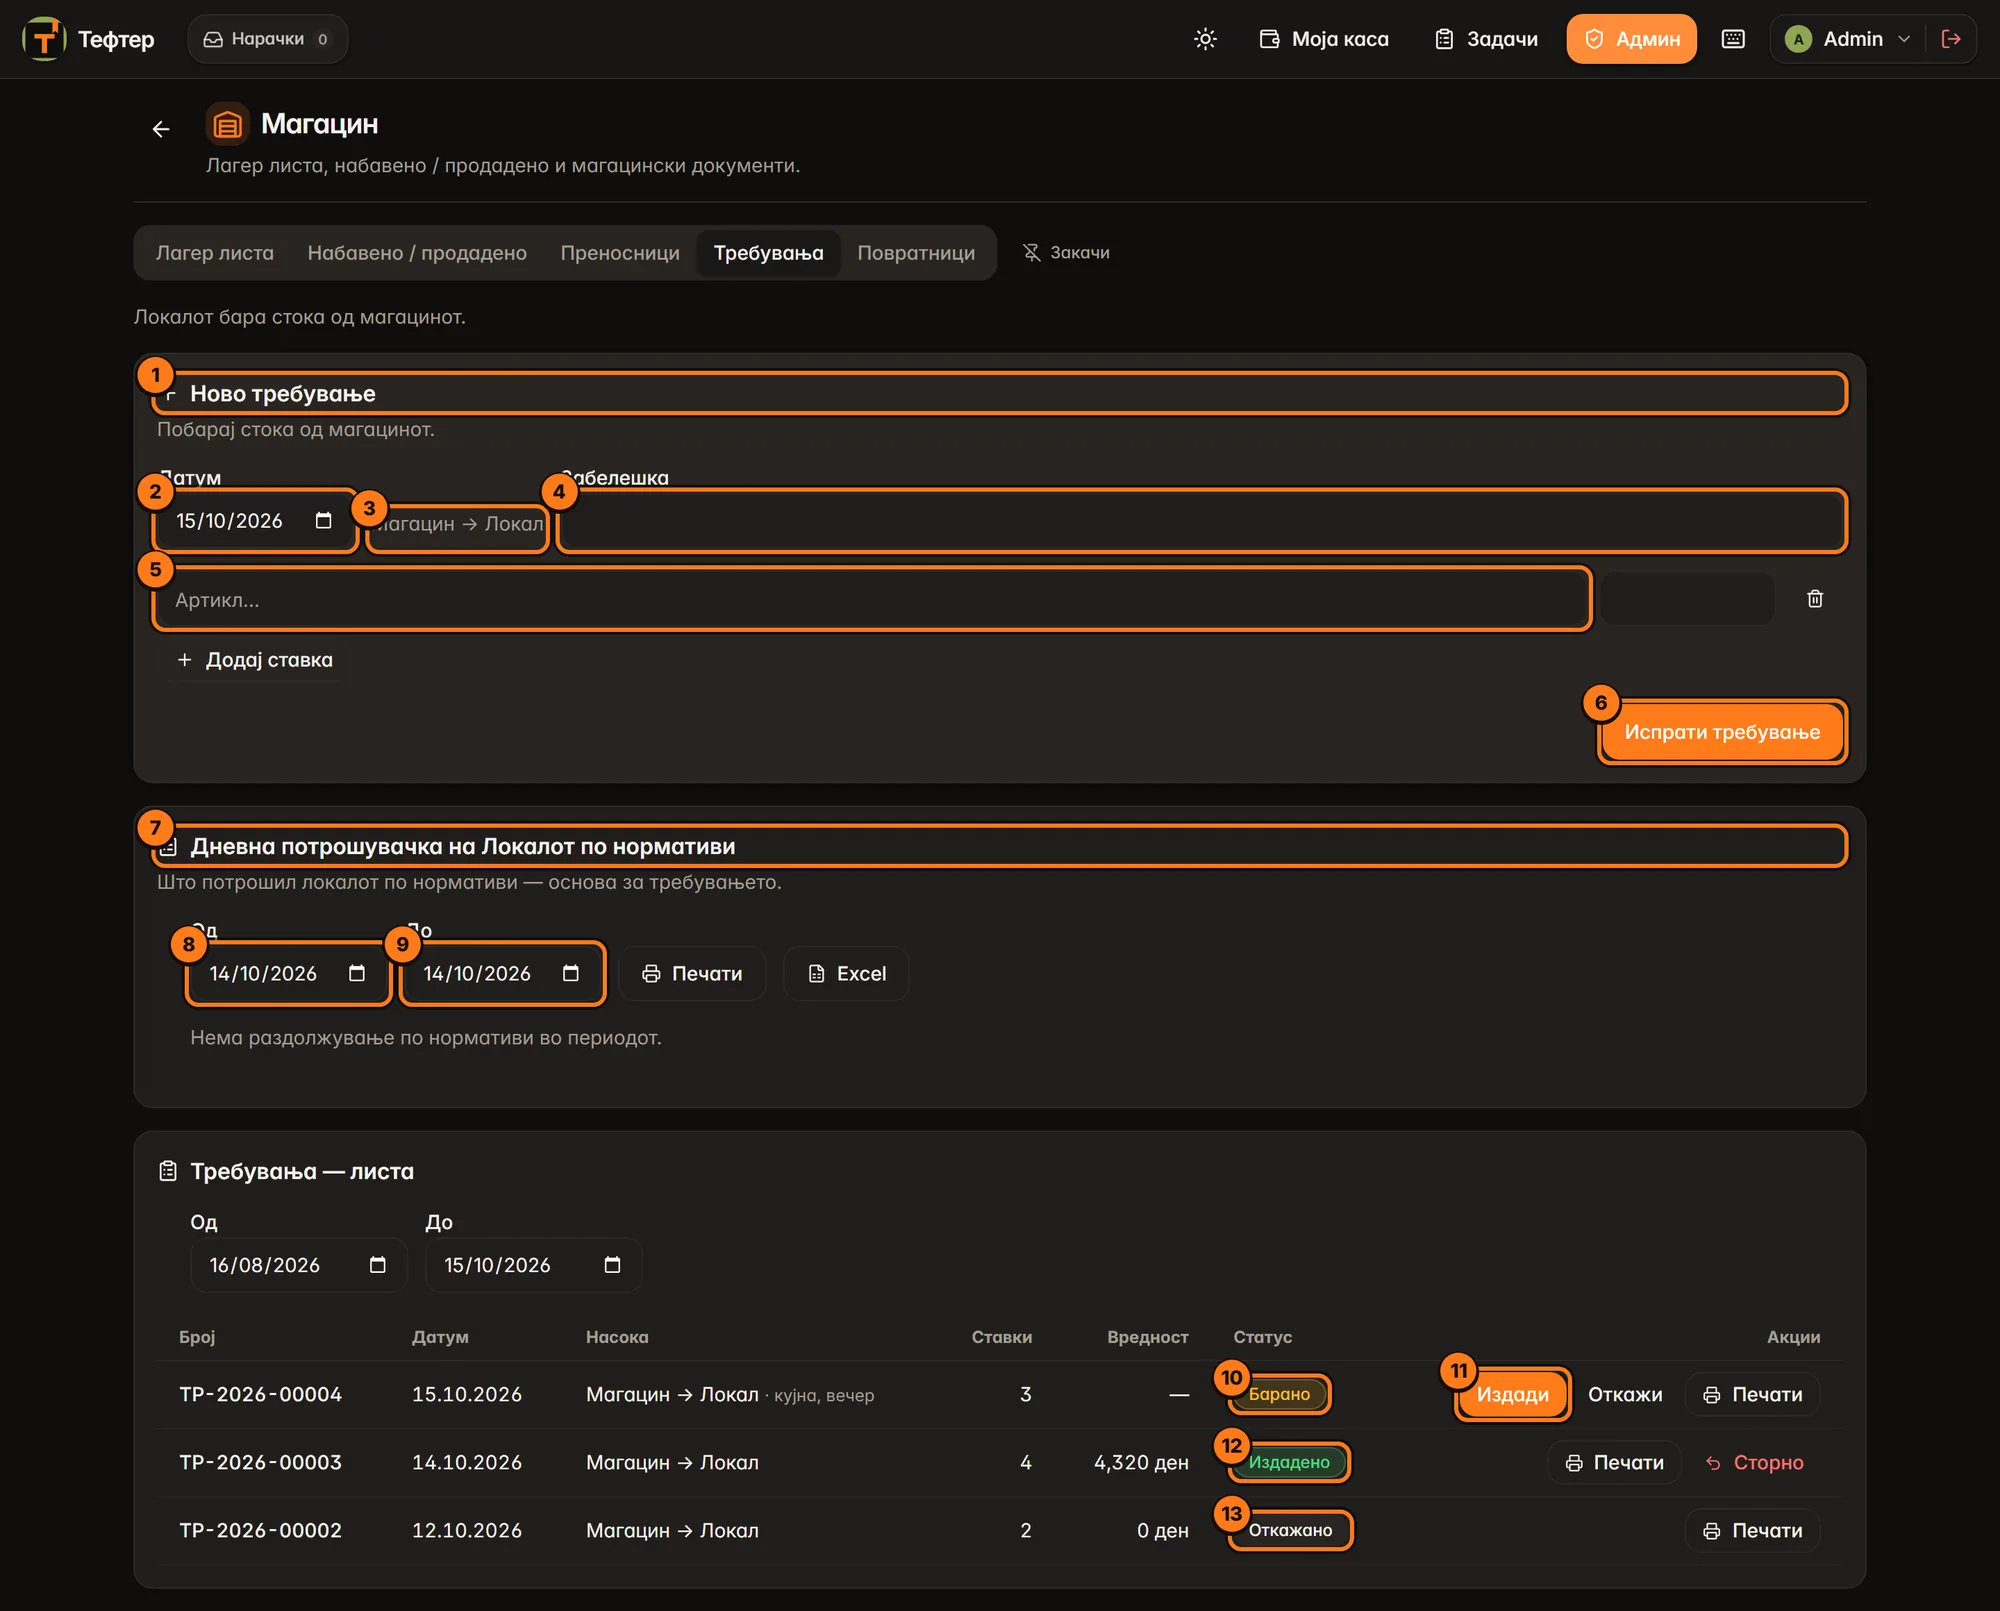
Task: Click the quantity field beside Артикл
Action: pyautogui.click(x=1687, y=599)
